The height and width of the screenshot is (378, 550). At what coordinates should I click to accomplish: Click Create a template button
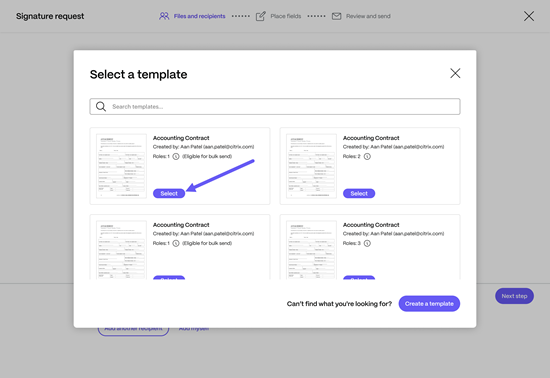(429, 304)
